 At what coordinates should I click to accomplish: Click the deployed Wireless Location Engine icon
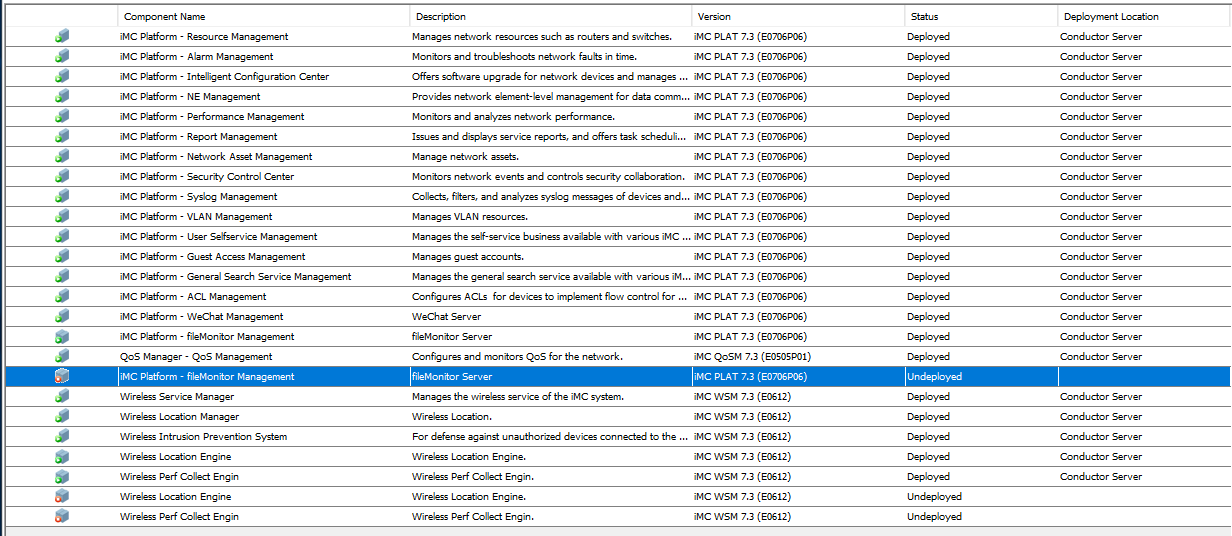pyautogui.click(x=62, y=457)
